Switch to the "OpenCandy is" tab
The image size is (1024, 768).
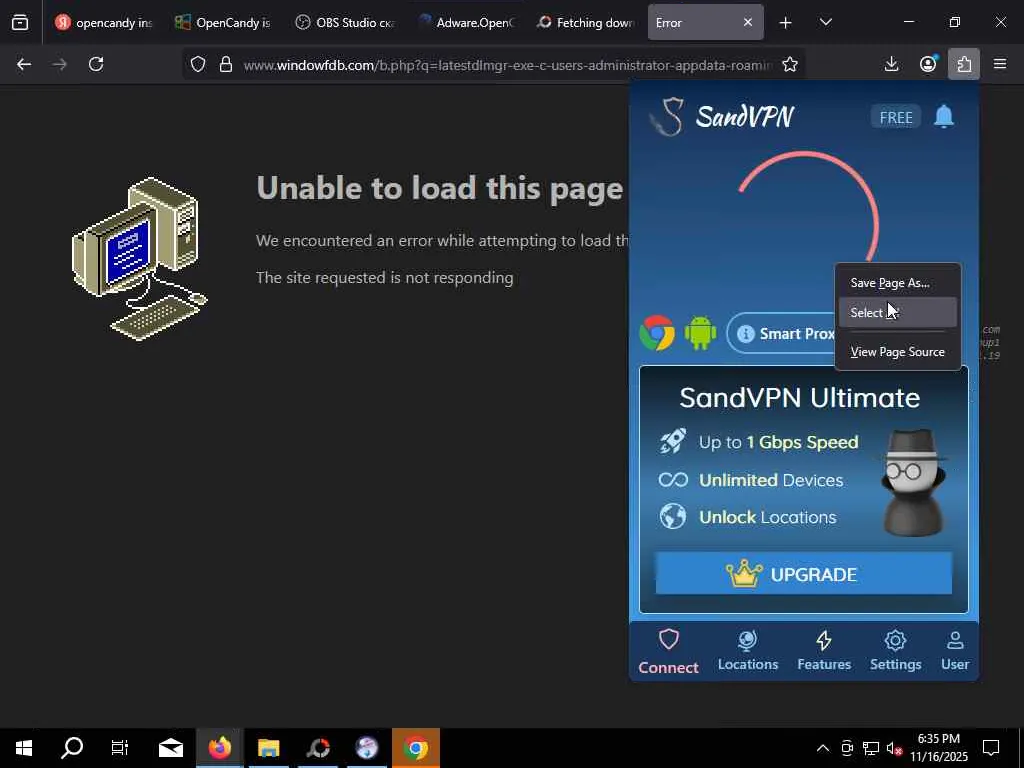tap(224, 23)
